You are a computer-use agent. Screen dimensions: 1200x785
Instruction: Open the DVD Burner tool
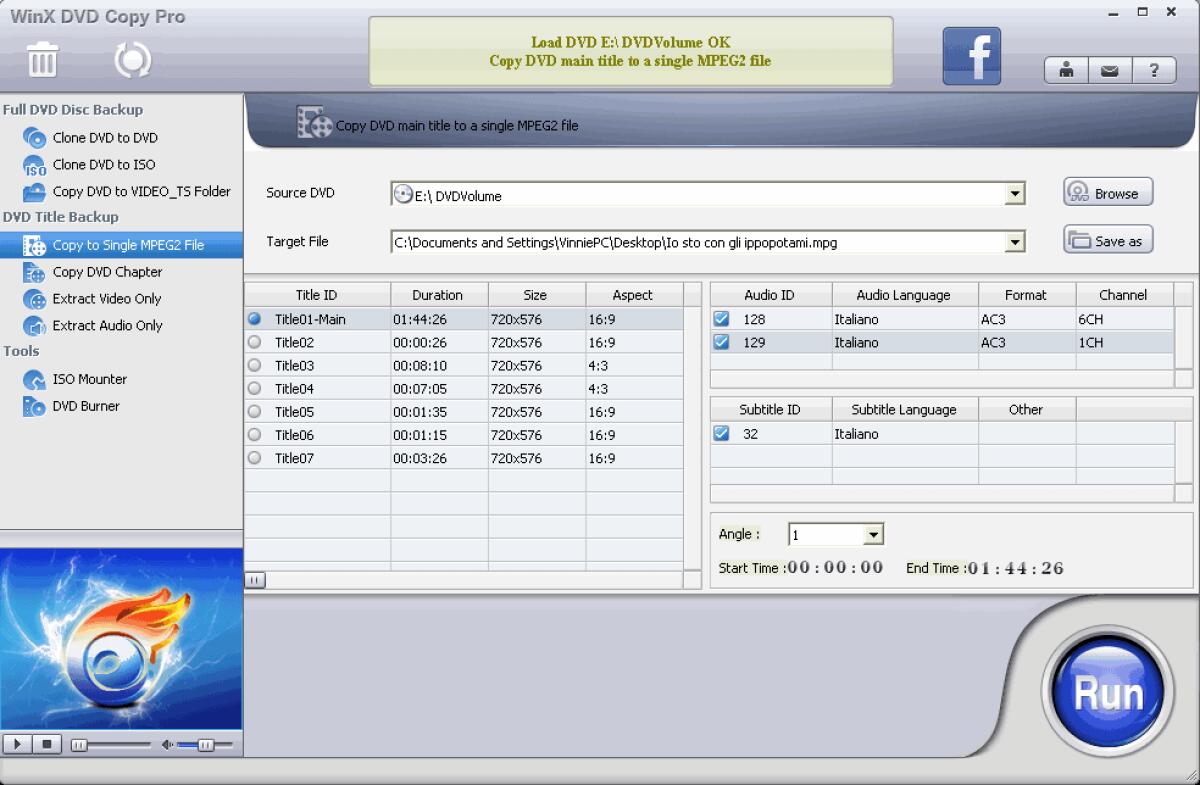coord(84,406)
